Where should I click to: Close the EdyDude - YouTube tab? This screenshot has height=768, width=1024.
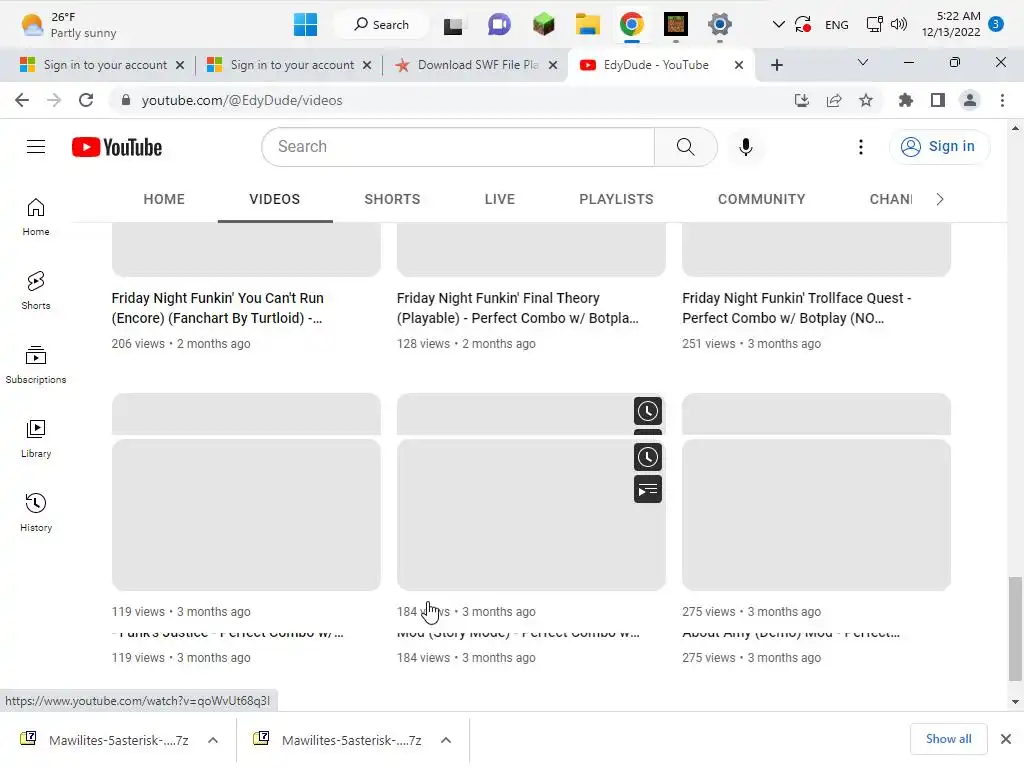[x=739, y=65]
